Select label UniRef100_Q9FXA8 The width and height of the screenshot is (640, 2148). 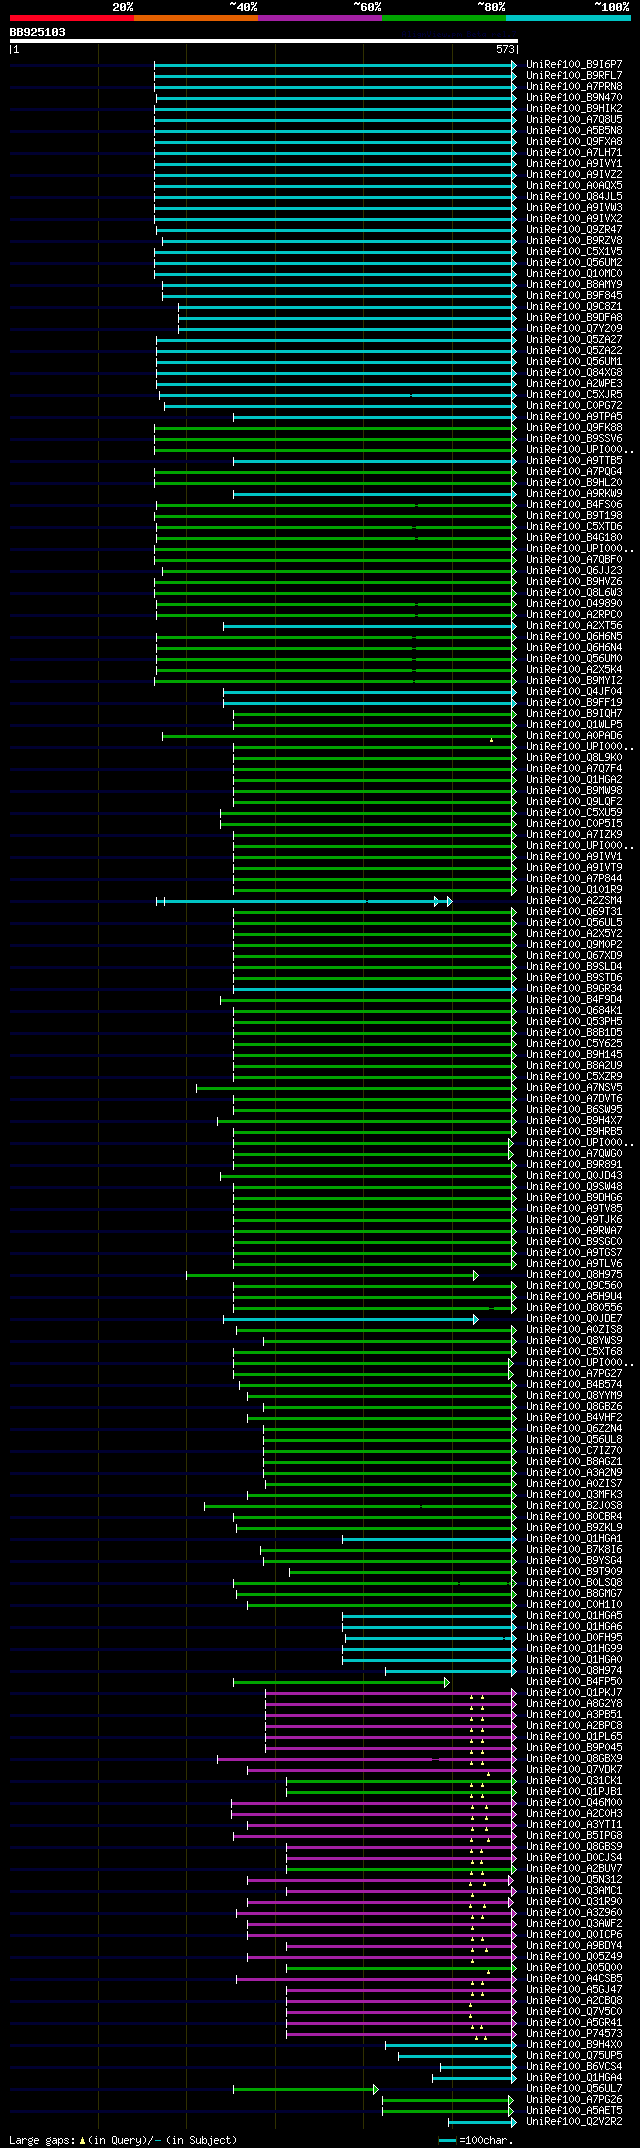pos(574,141)
